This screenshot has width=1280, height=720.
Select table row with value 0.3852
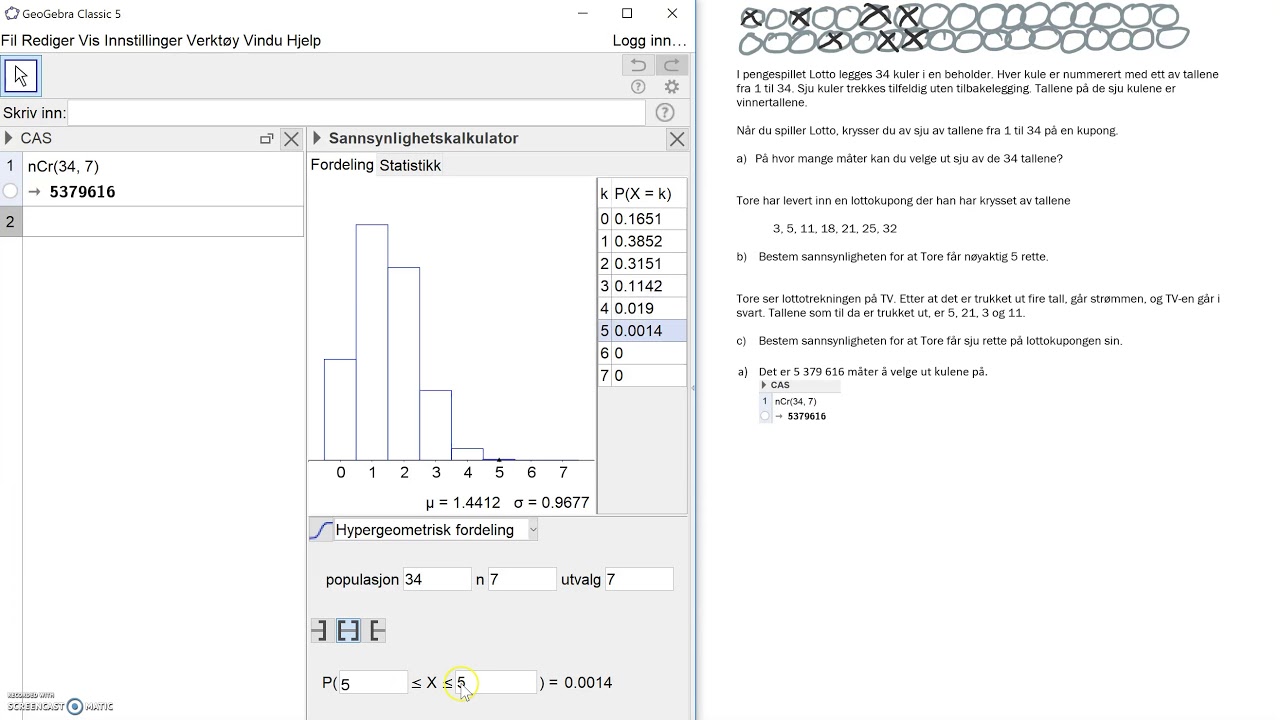coord(643,241)
